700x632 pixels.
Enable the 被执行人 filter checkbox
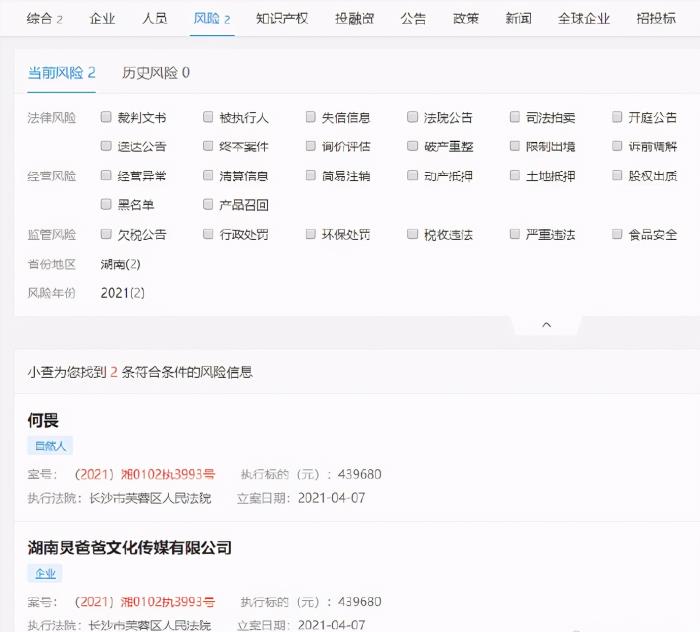(209, 117)
